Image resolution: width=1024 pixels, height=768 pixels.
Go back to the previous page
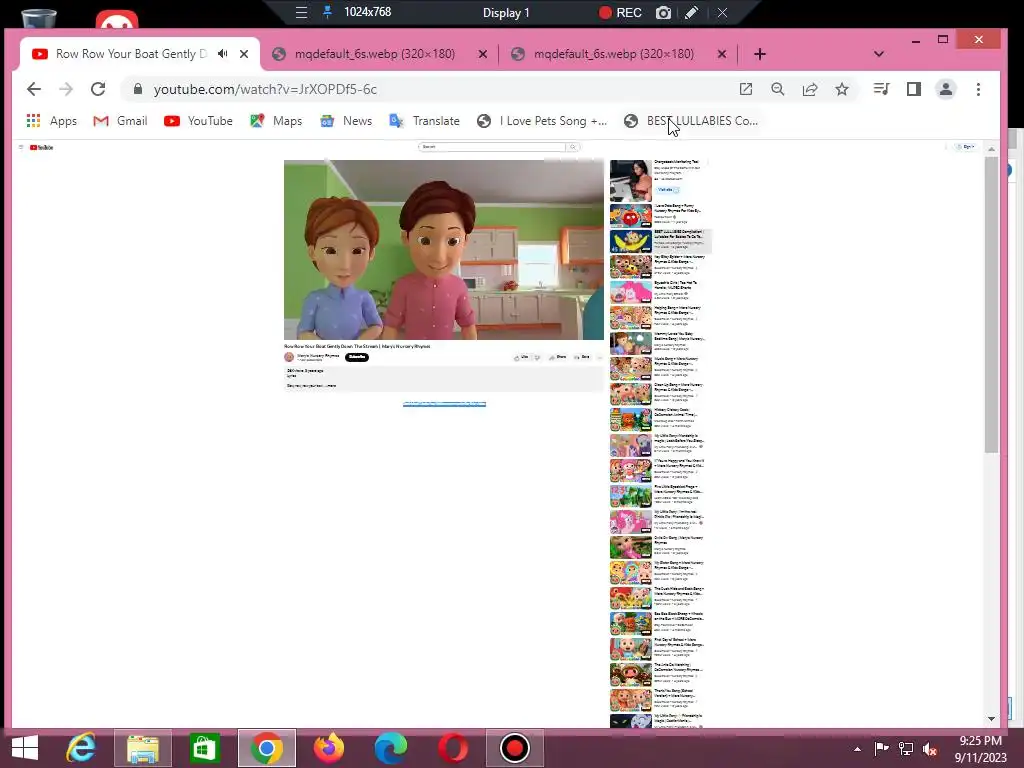pyautogui.click(x=34, y=89)
